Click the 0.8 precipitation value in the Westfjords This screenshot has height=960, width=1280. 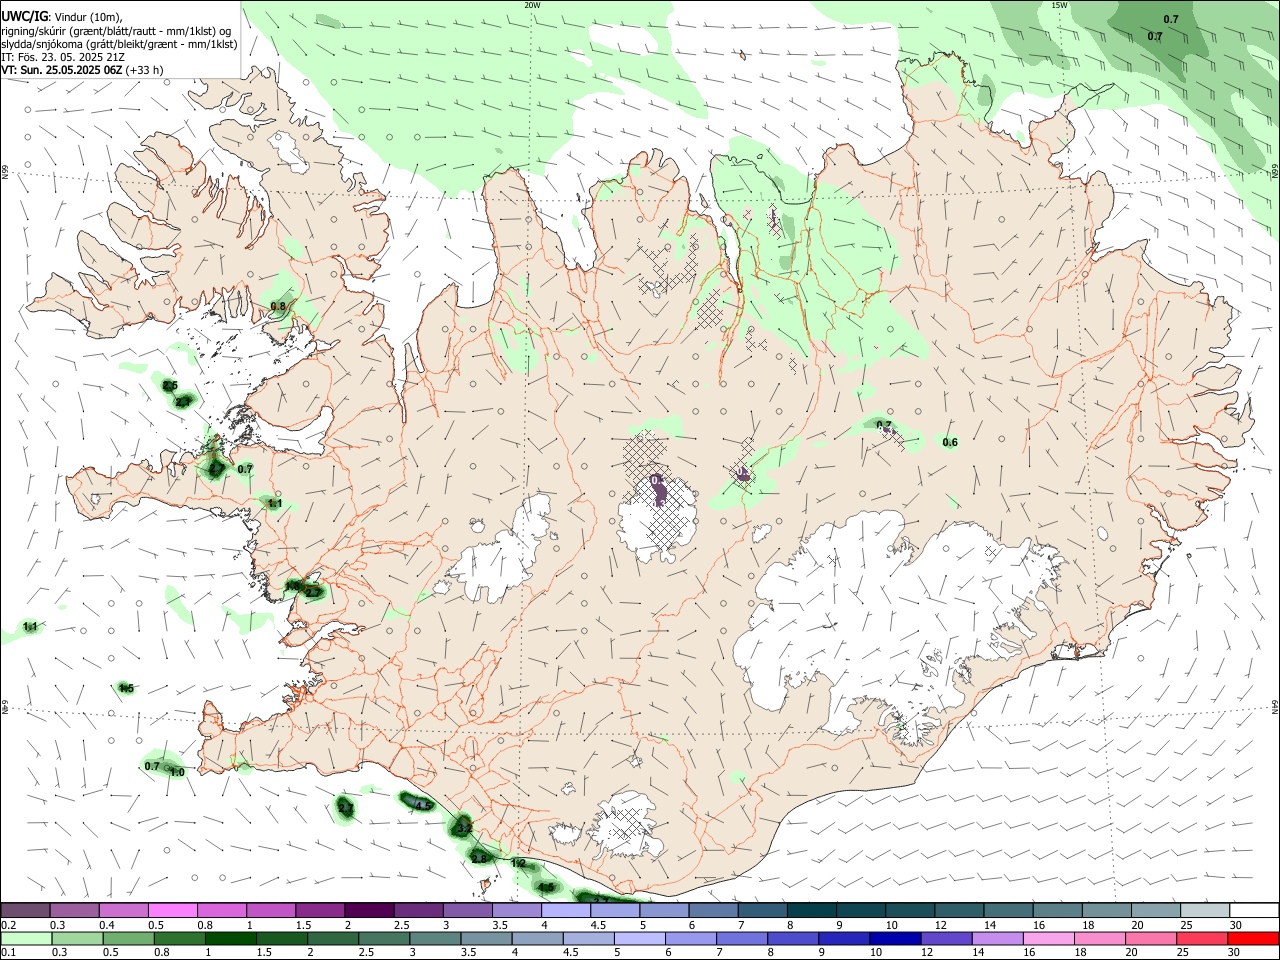pos(278,306)
